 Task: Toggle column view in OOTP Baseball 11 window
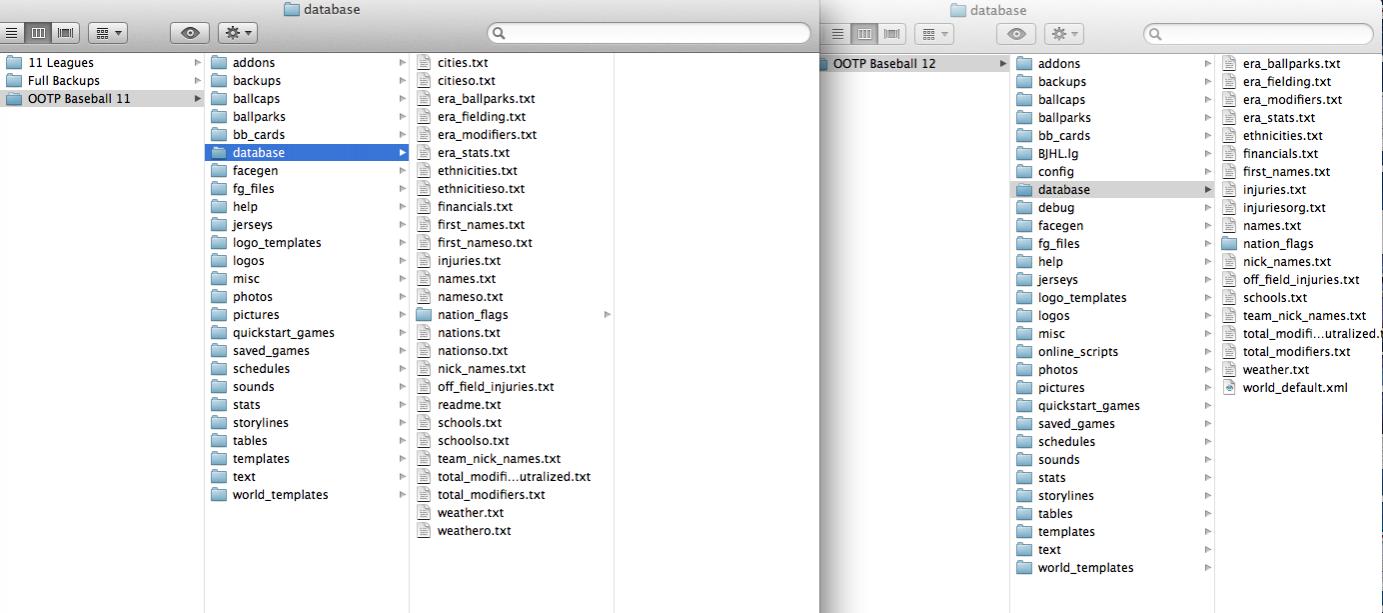(x=40, y=33)
